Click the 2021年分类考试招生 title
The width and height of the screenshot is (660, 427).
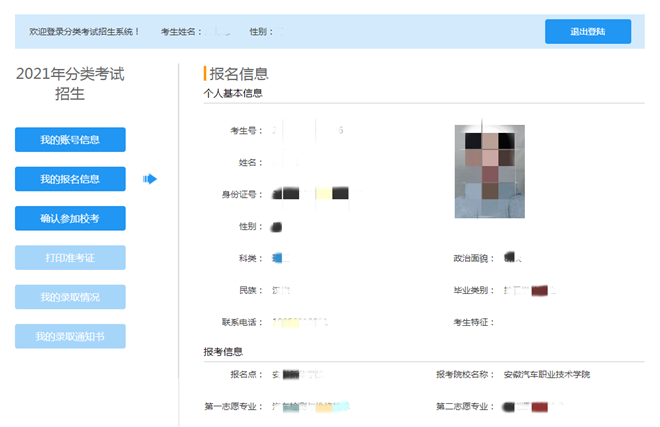[70, 83]
